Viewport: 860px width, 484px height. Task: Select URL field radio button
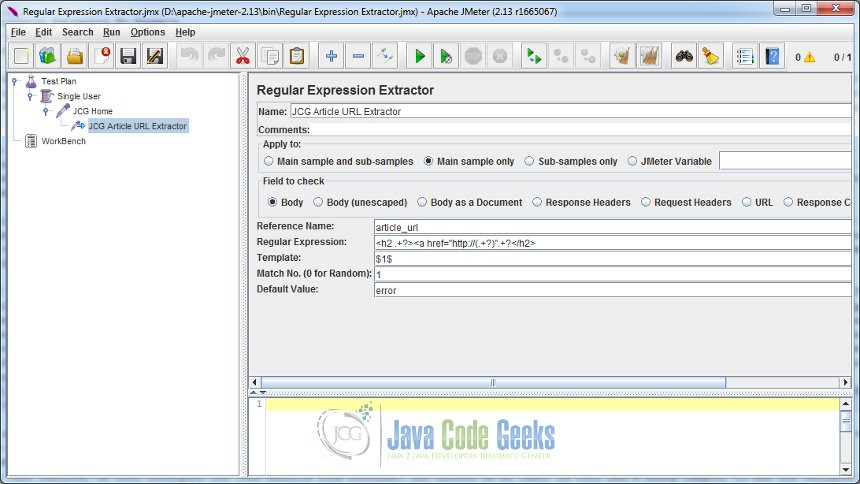tap(746, 202)
